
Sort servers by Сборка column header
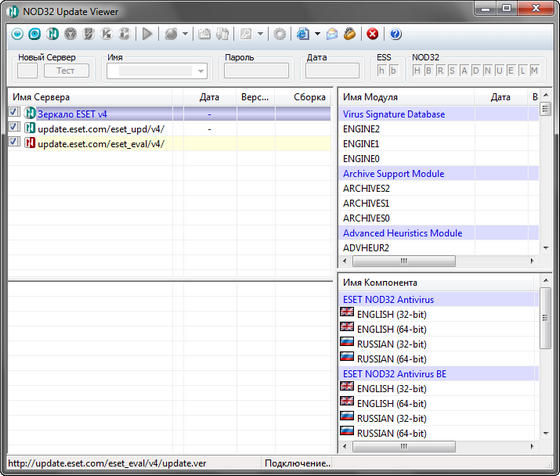coord(310,97)
